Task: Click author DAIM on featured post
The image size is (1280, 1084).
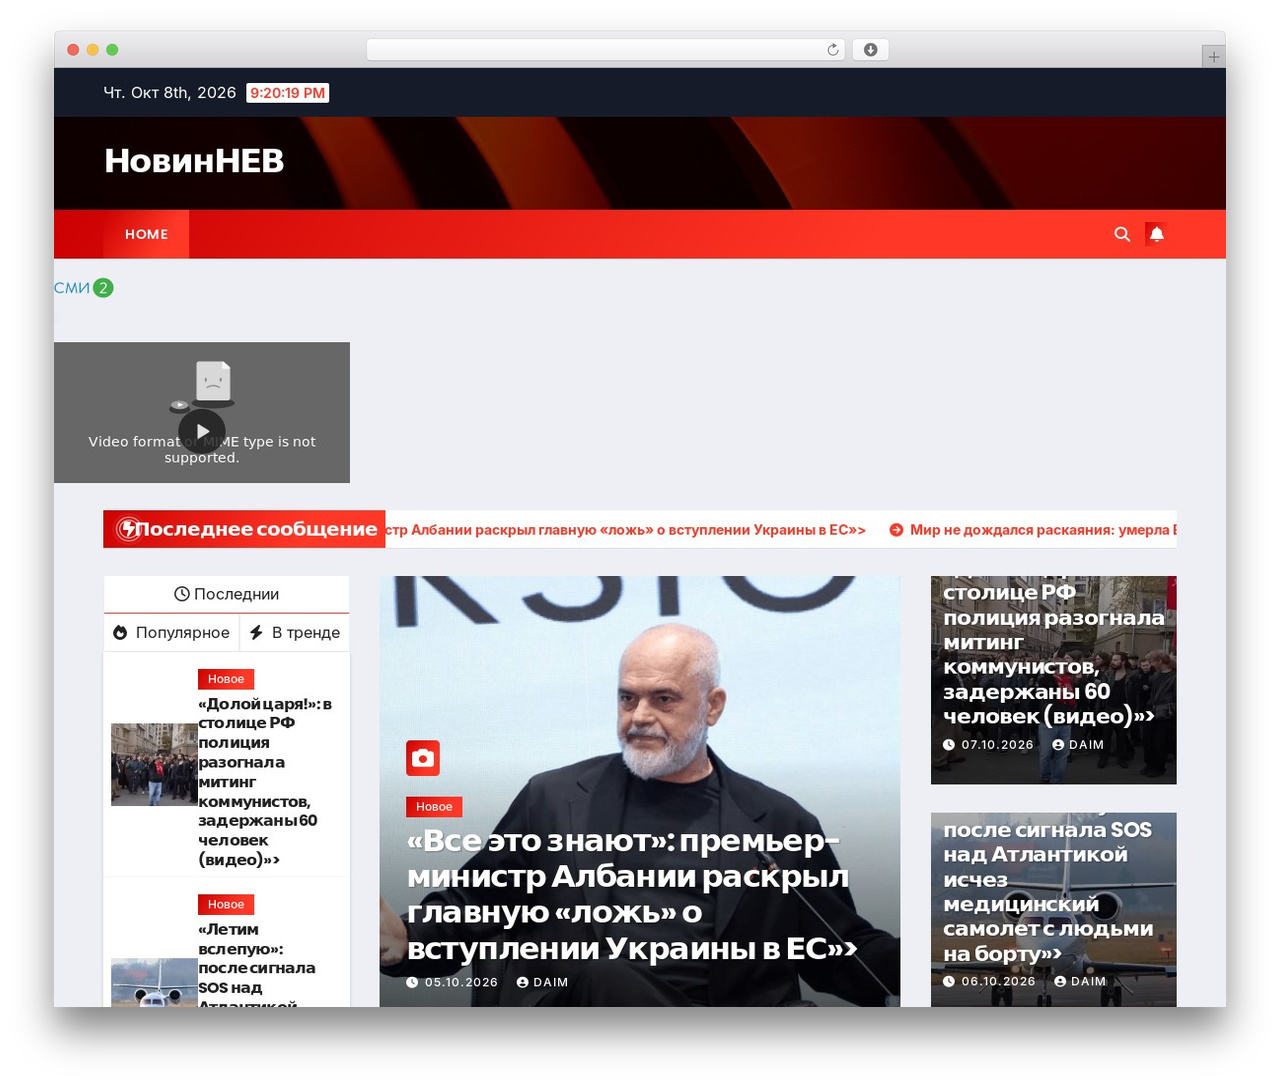Action: [542, 982]
